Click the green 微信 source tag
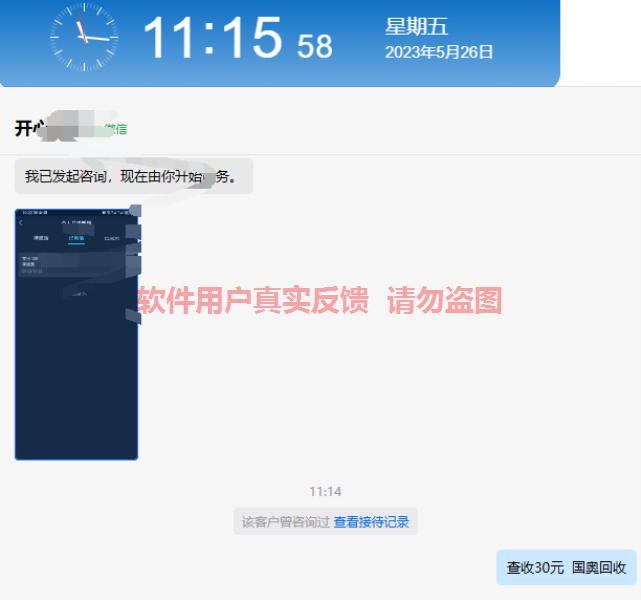641x600 pixels. [115, 129]
